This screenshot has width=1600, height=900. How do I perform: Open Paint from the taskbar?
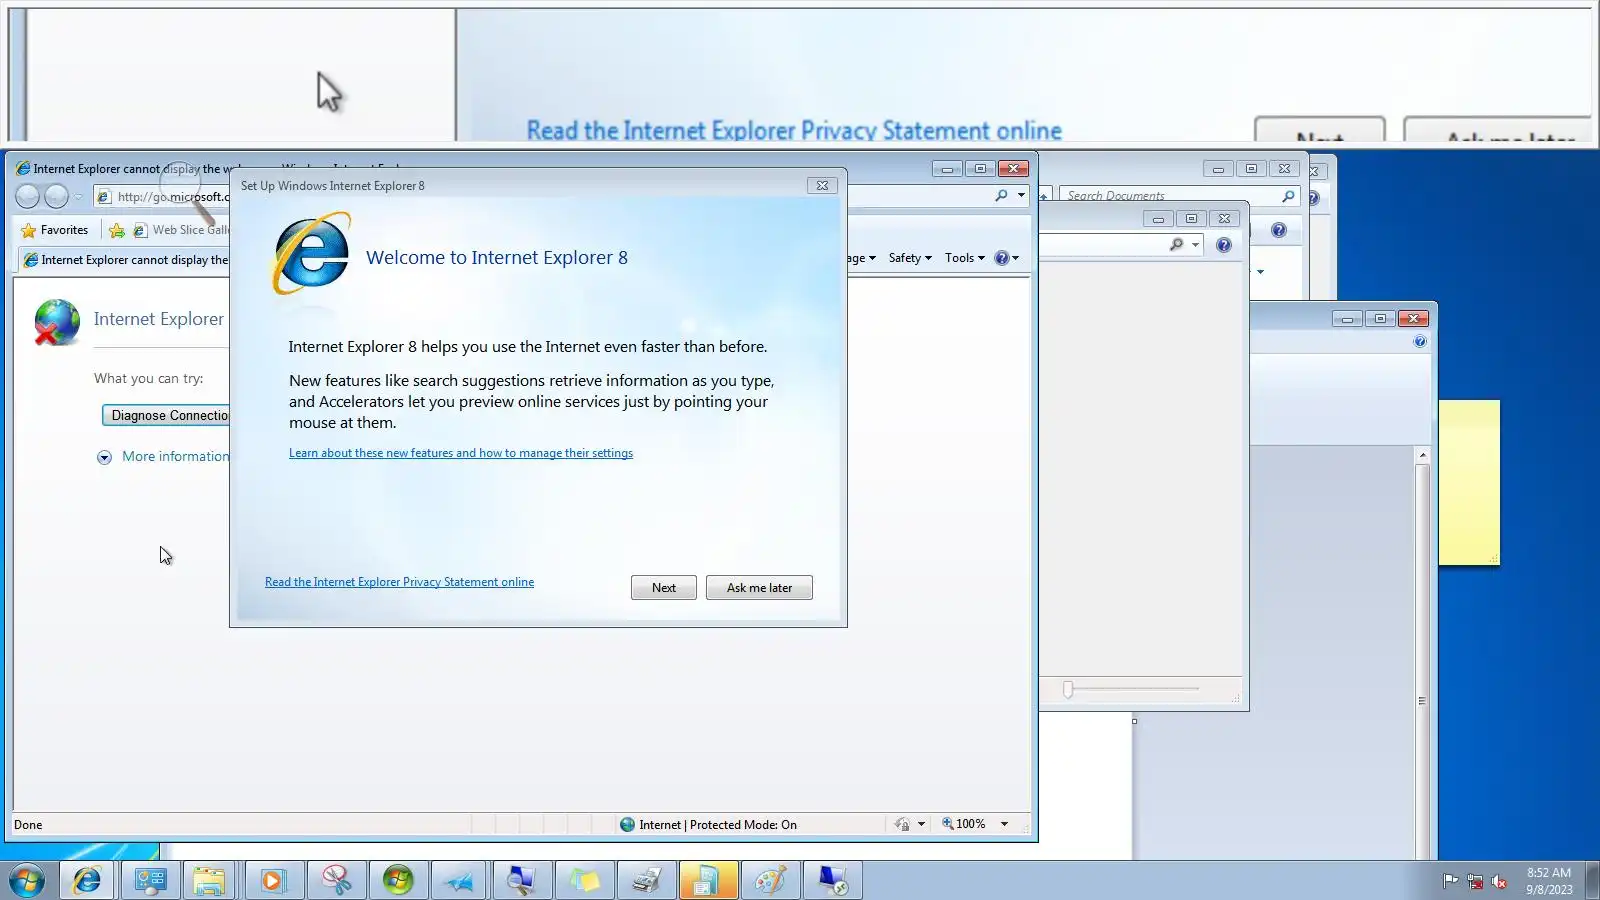point(770,880)
